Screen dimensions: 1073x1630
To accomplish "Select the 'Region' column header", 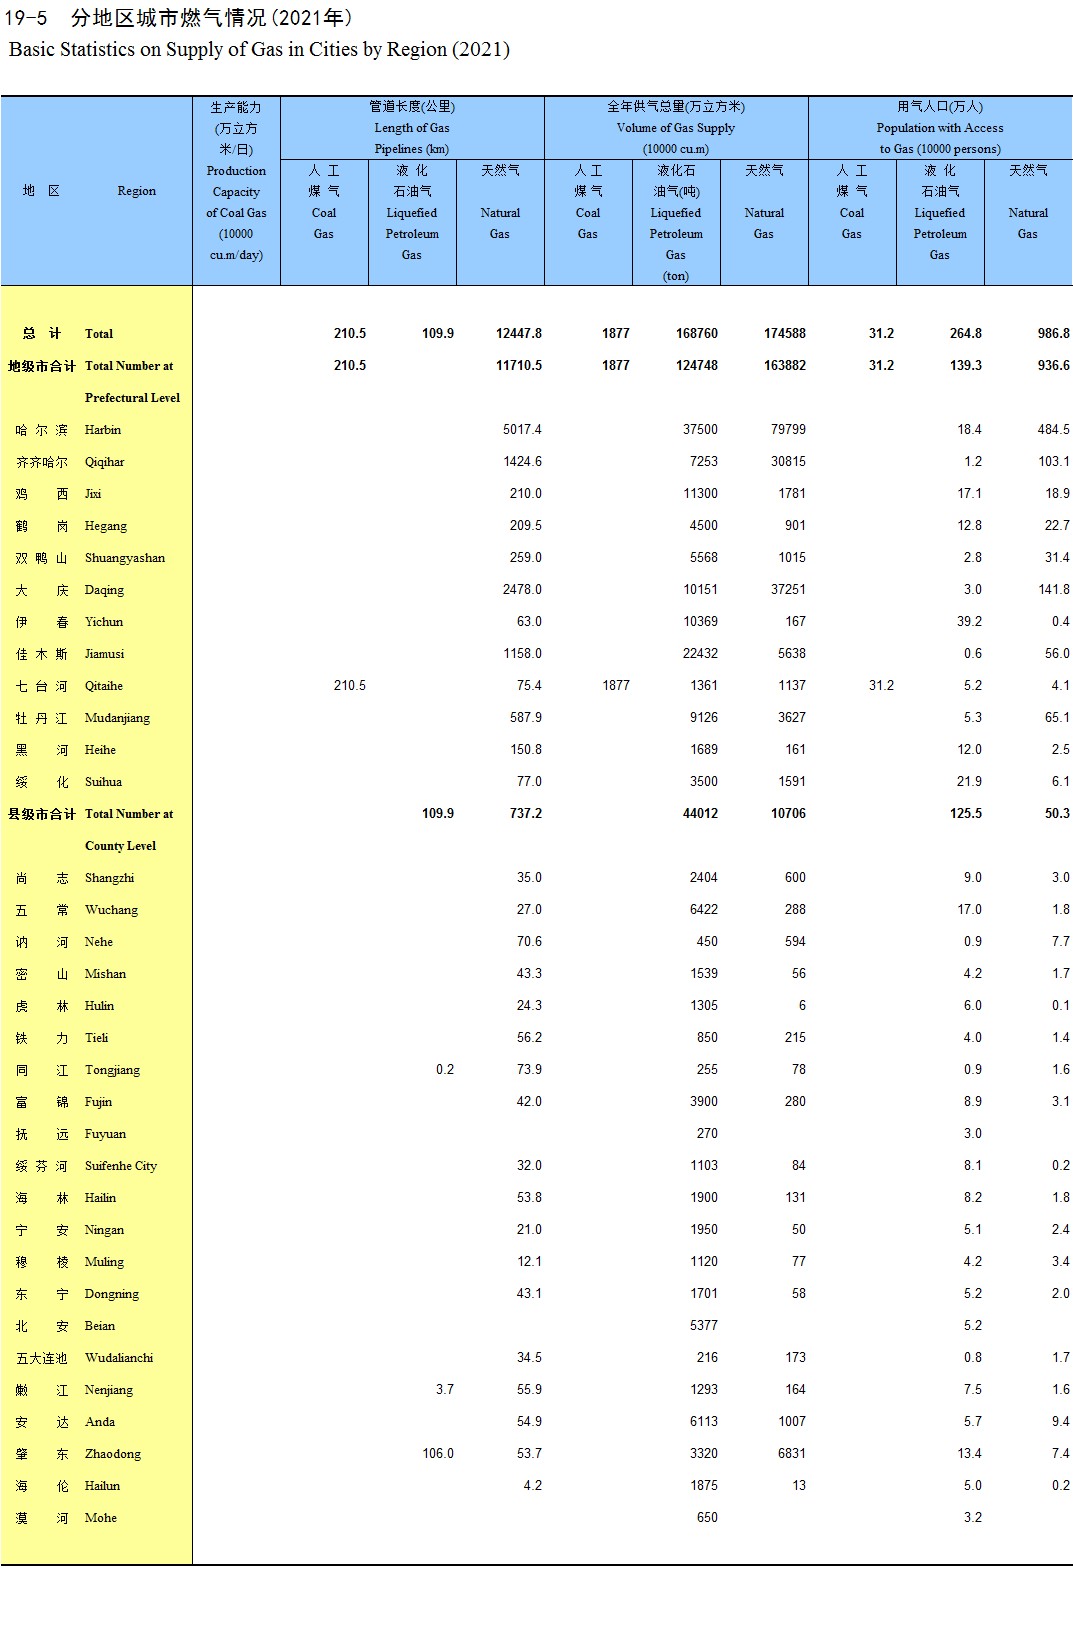I will point(136,191).
